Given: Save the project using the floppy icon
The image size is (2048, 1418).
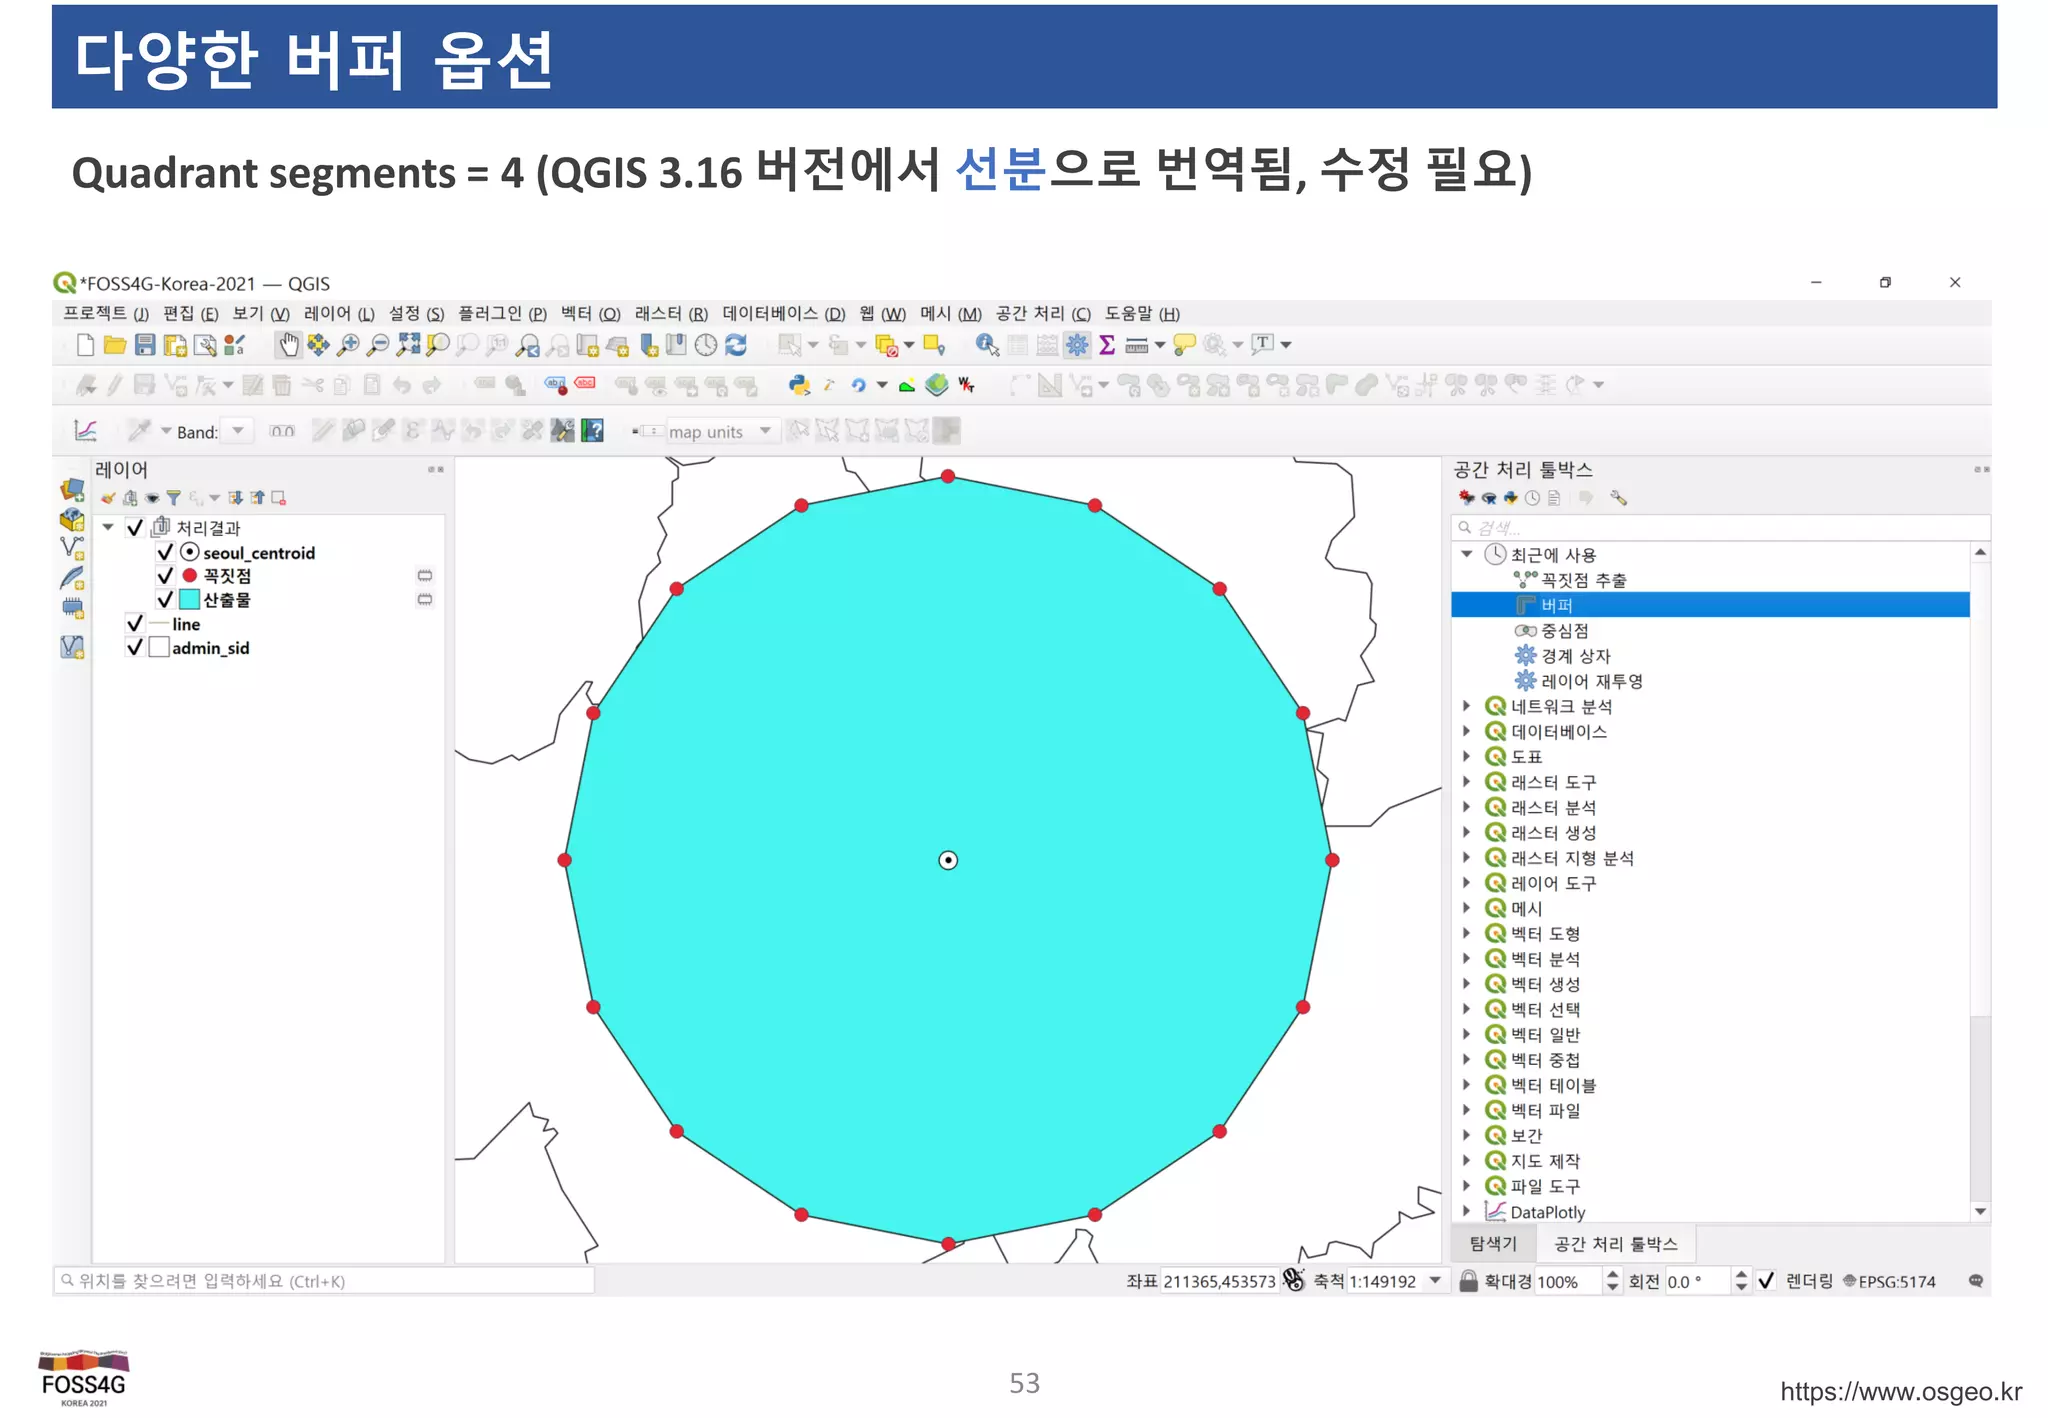Looking at the screenshot, I should [145, 345].
